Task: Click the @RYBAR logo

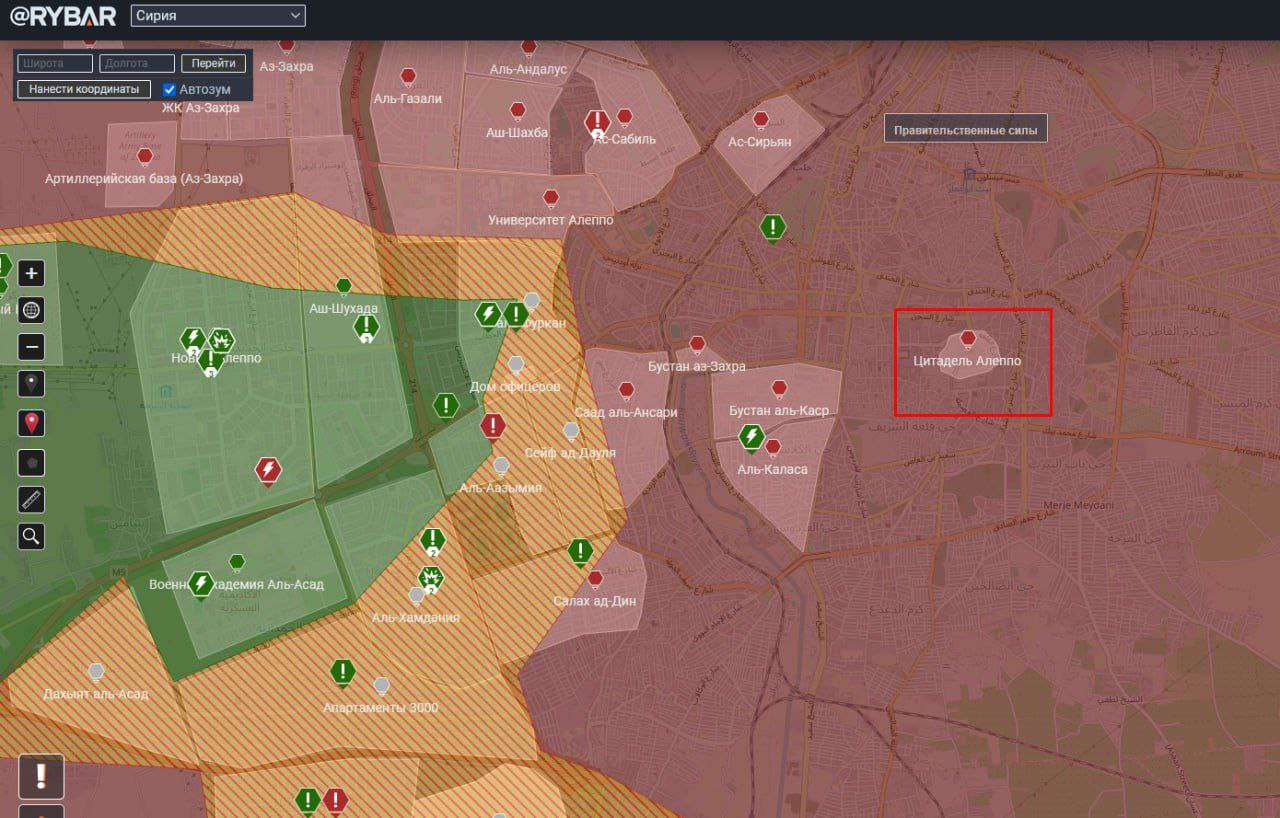Action: [62, 16]
